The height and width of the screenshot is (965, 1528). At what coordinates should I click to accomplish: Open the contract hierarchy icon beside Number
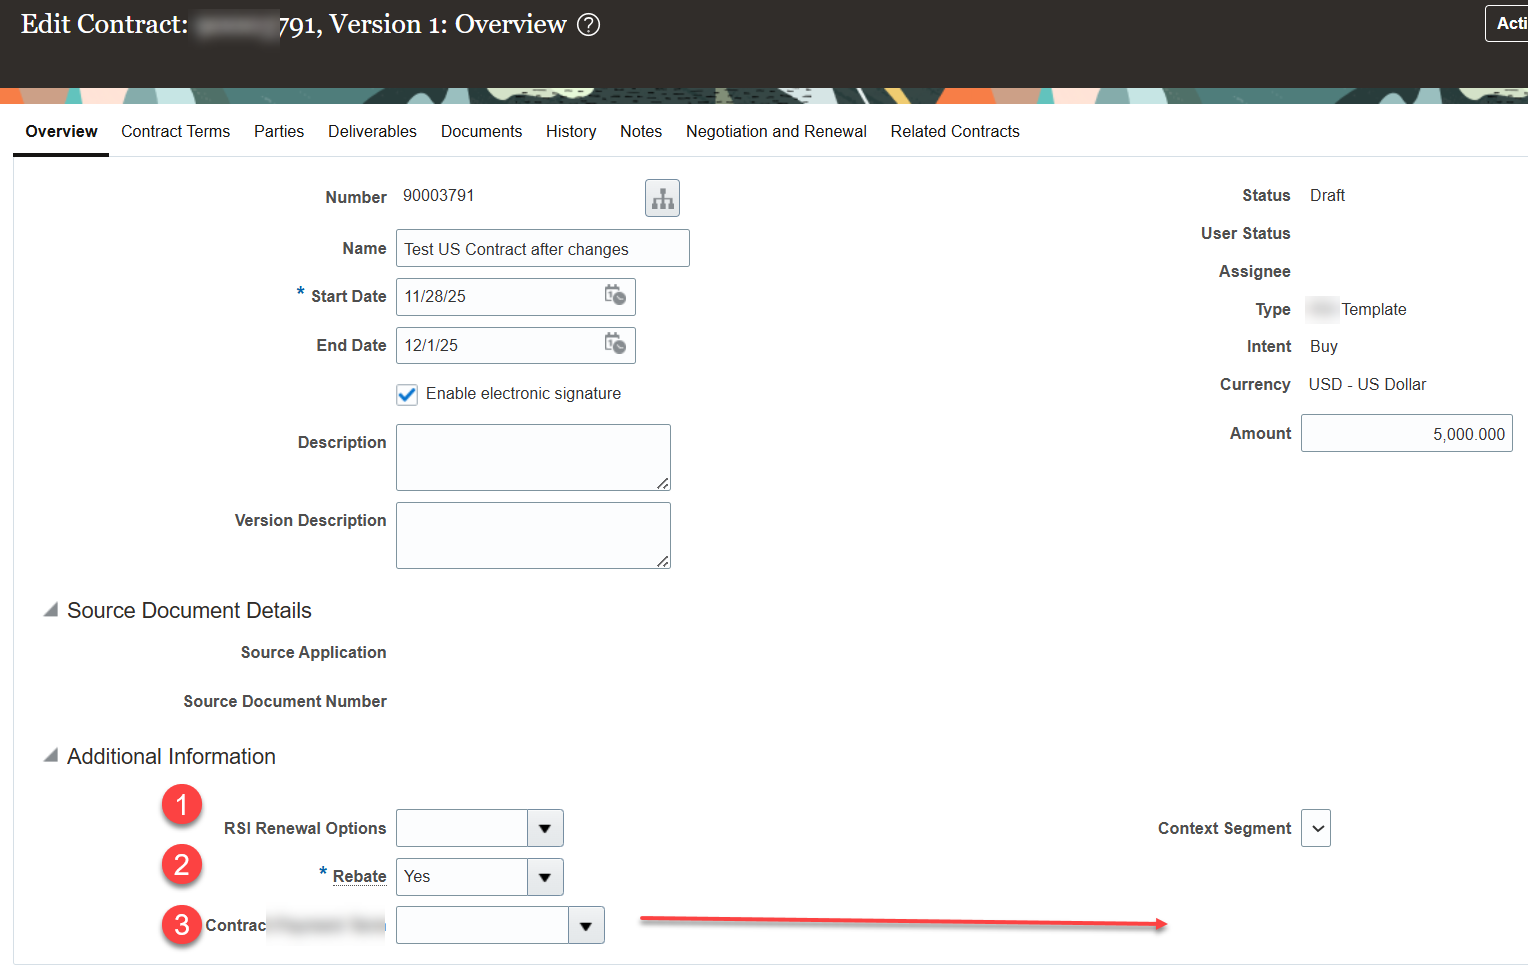point(662,198)
